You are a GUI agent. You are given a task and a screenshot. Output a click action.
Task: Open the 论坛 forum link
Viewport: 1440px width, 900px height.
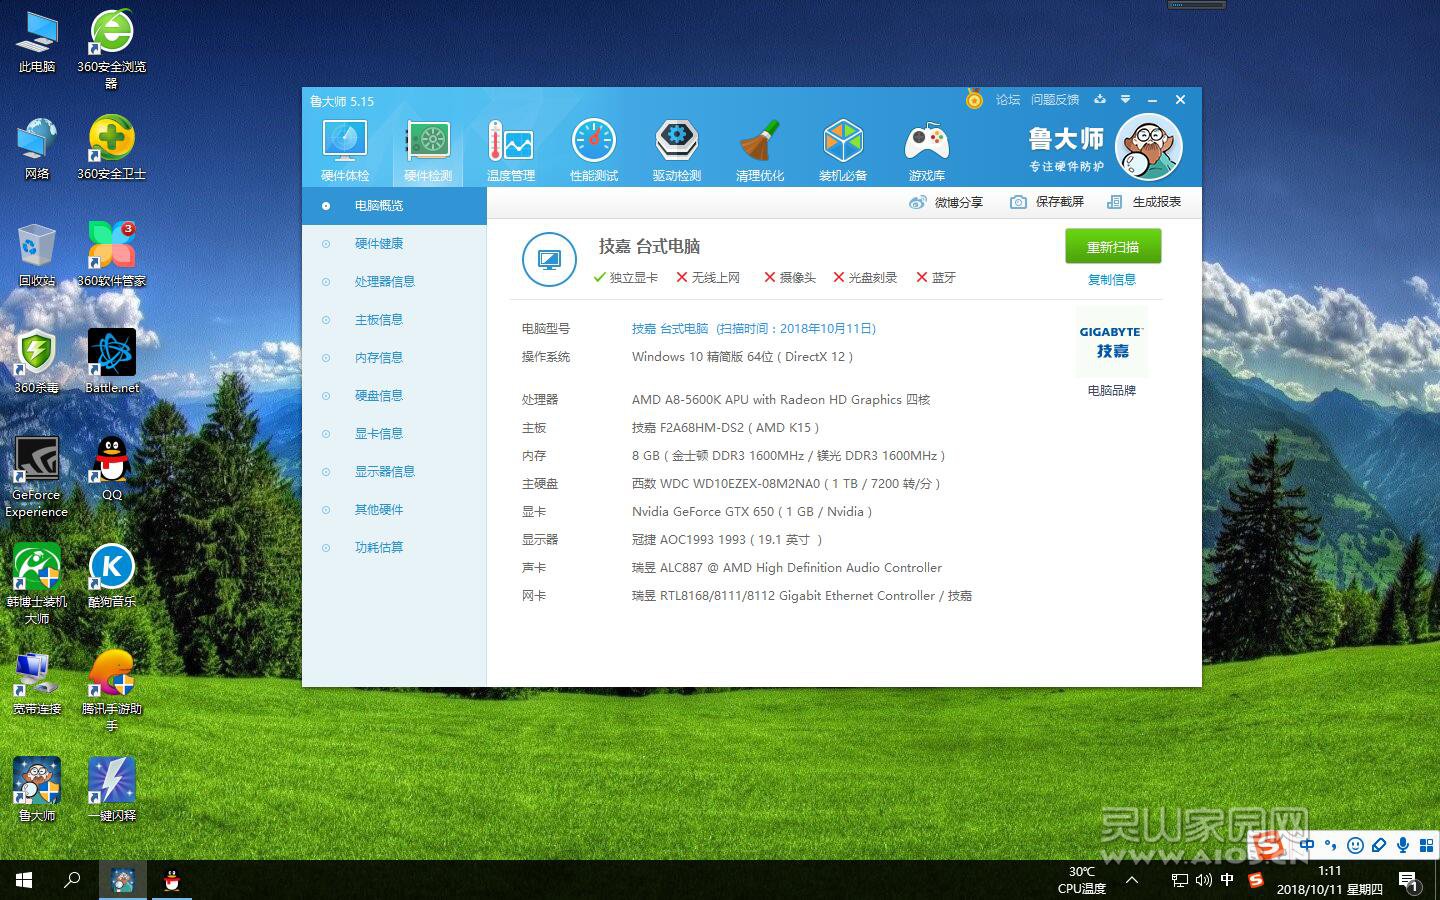1008,100
